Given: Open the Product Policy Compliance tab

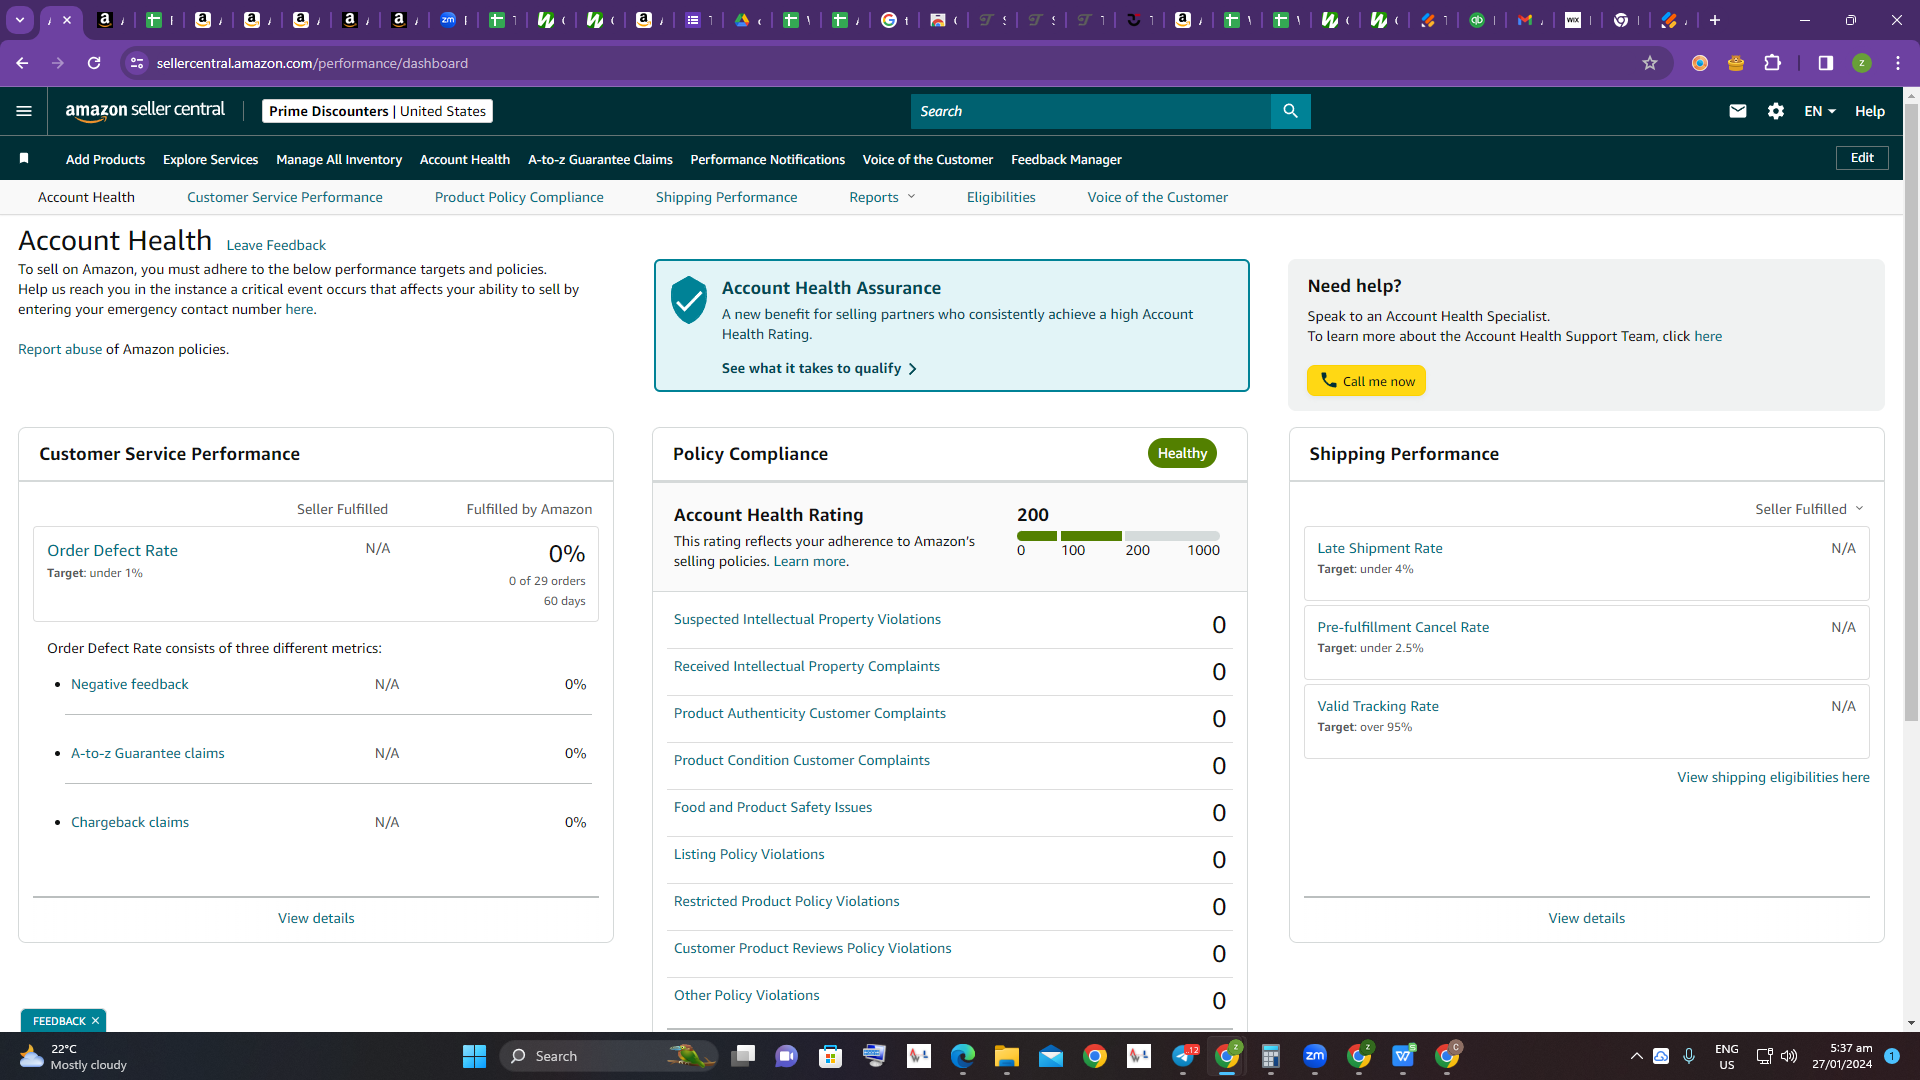Looking at the screenshot, I should pos(519,197).
